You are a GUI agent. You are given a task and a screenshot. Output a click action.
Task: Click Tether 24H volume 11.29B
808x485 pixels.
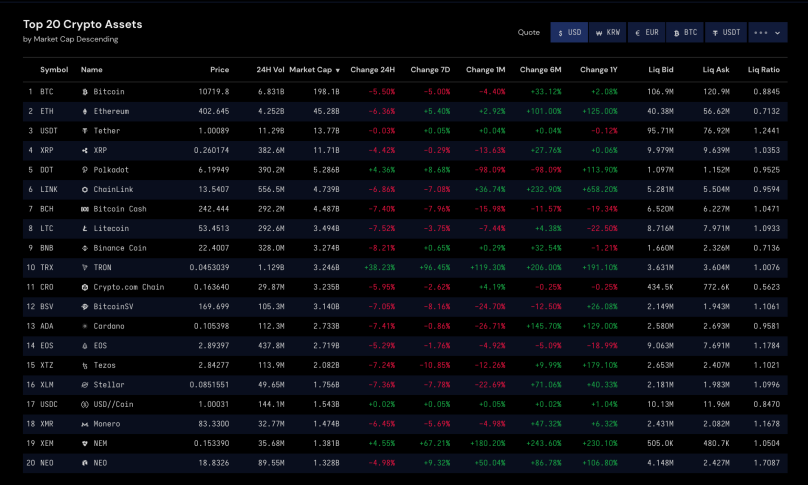(x=271, y=131)
